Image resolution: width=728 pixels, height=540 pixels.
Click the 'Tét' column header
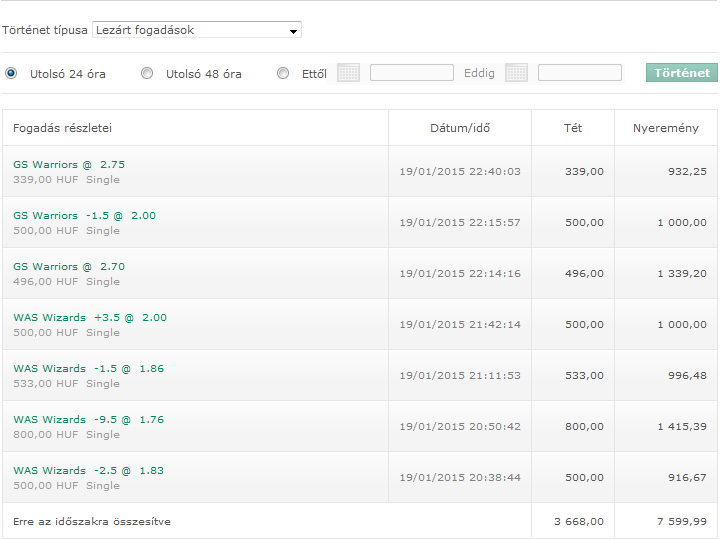point(573,128)
